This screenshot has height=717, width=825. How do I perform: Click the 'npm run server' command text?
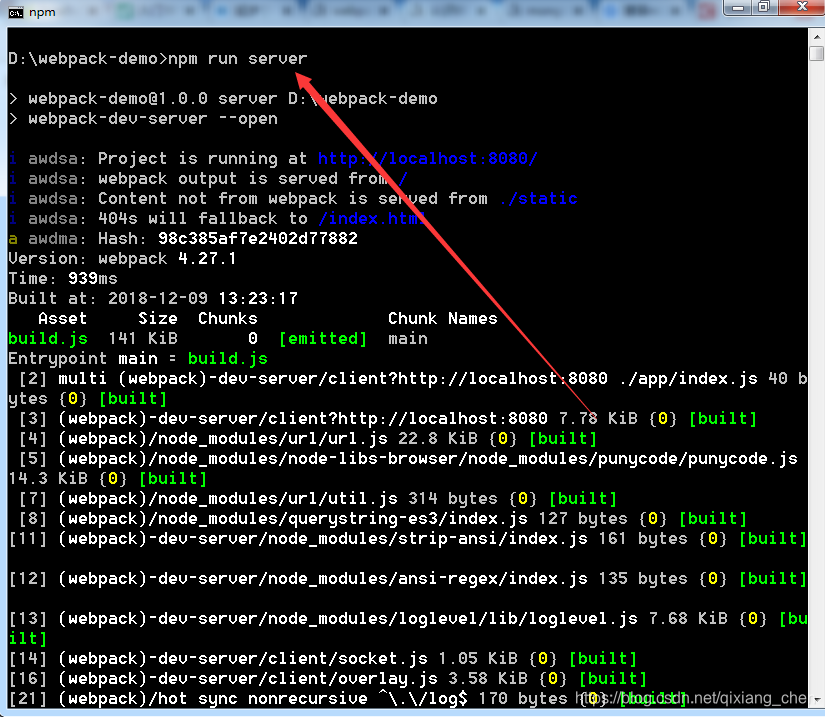point(238,58)
